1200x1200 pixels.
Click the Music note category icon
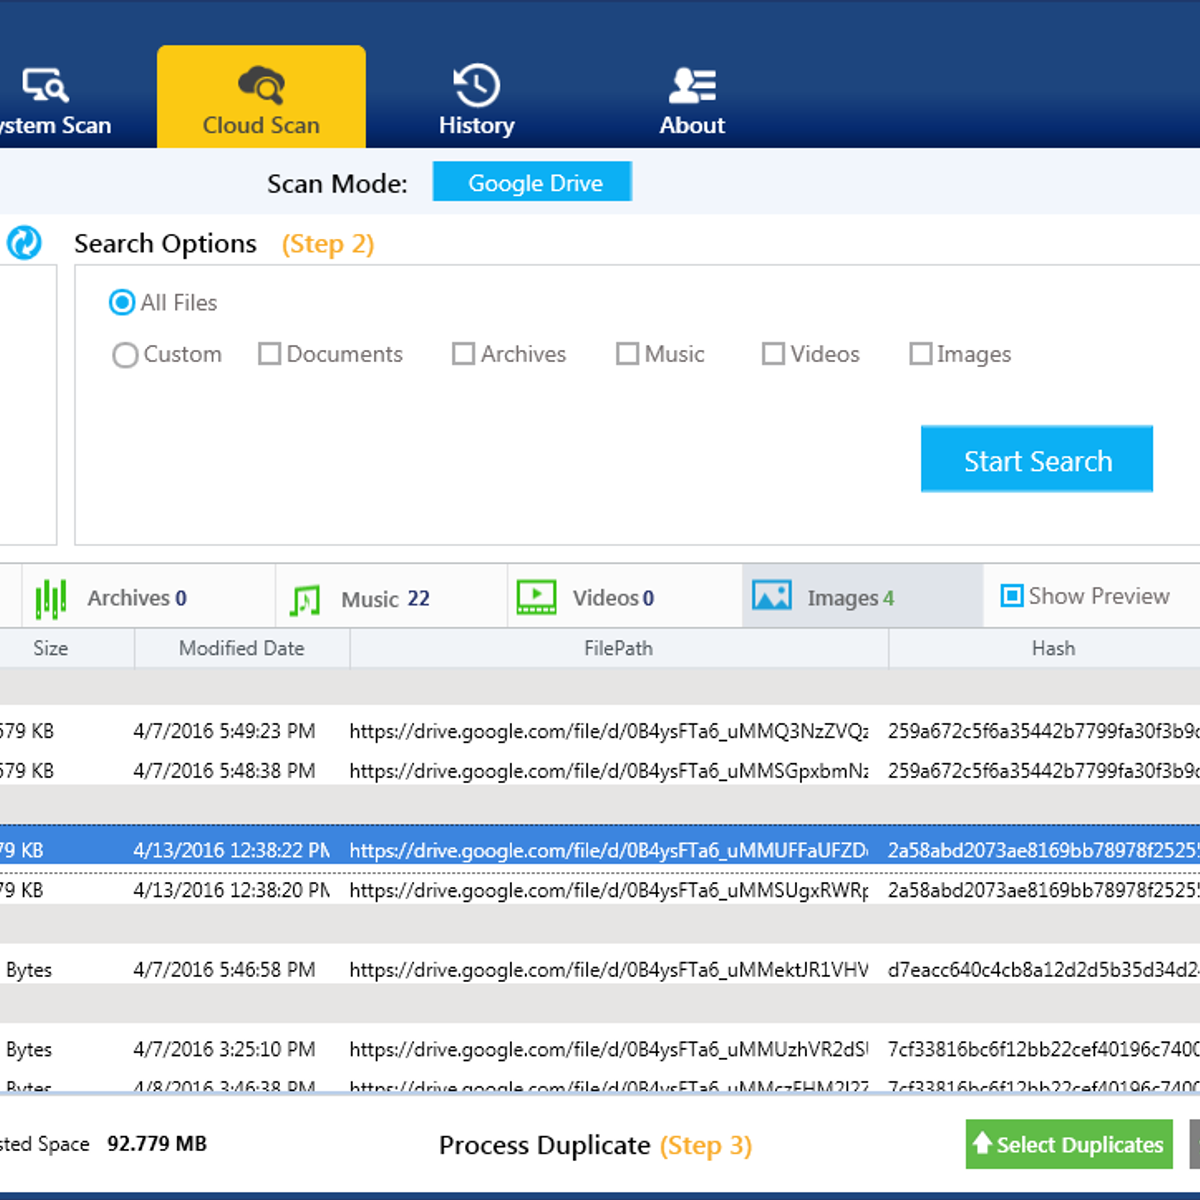(305, 599)
